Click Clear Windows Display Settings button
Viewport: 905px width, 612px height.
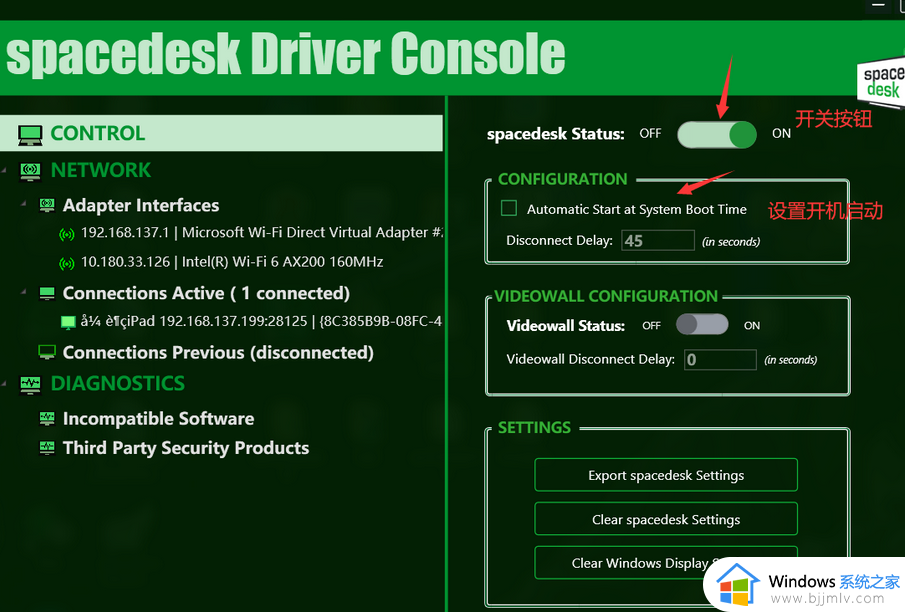coord(666,562)
